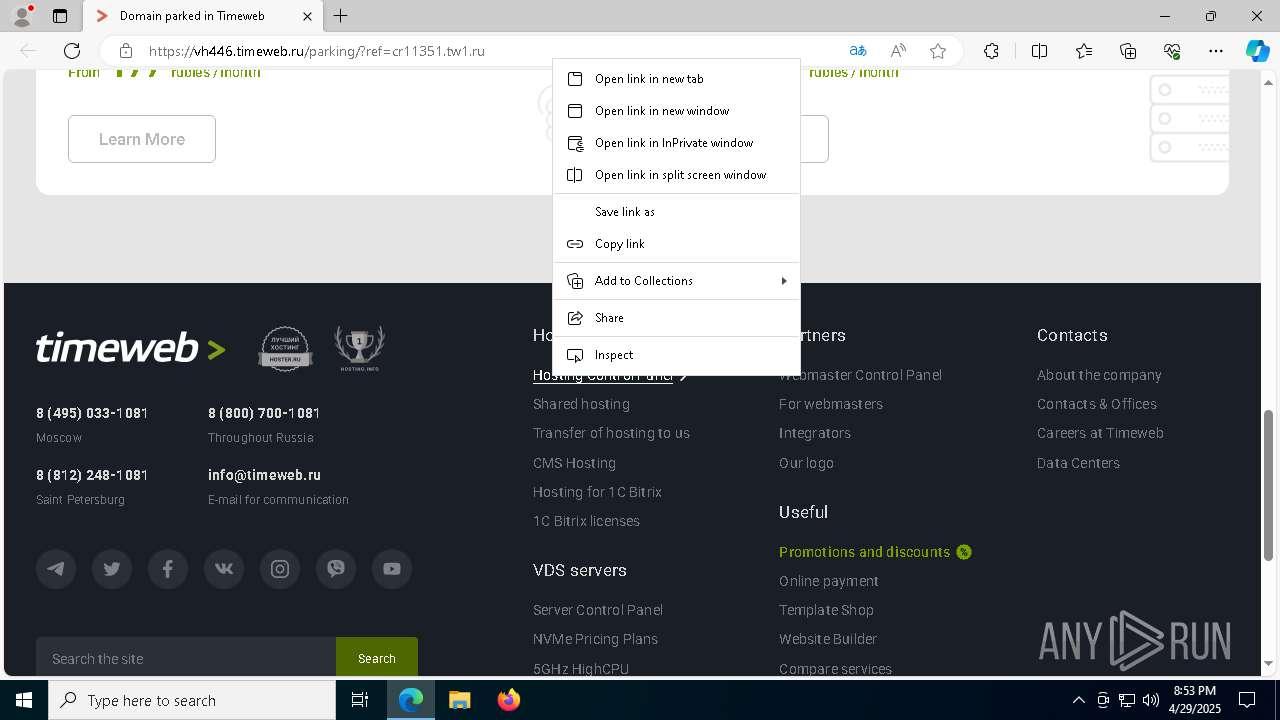Screen dimensions: 1280x720
Task: Open Our logo link
Action: pyautogui.click(x=806, y=463)
